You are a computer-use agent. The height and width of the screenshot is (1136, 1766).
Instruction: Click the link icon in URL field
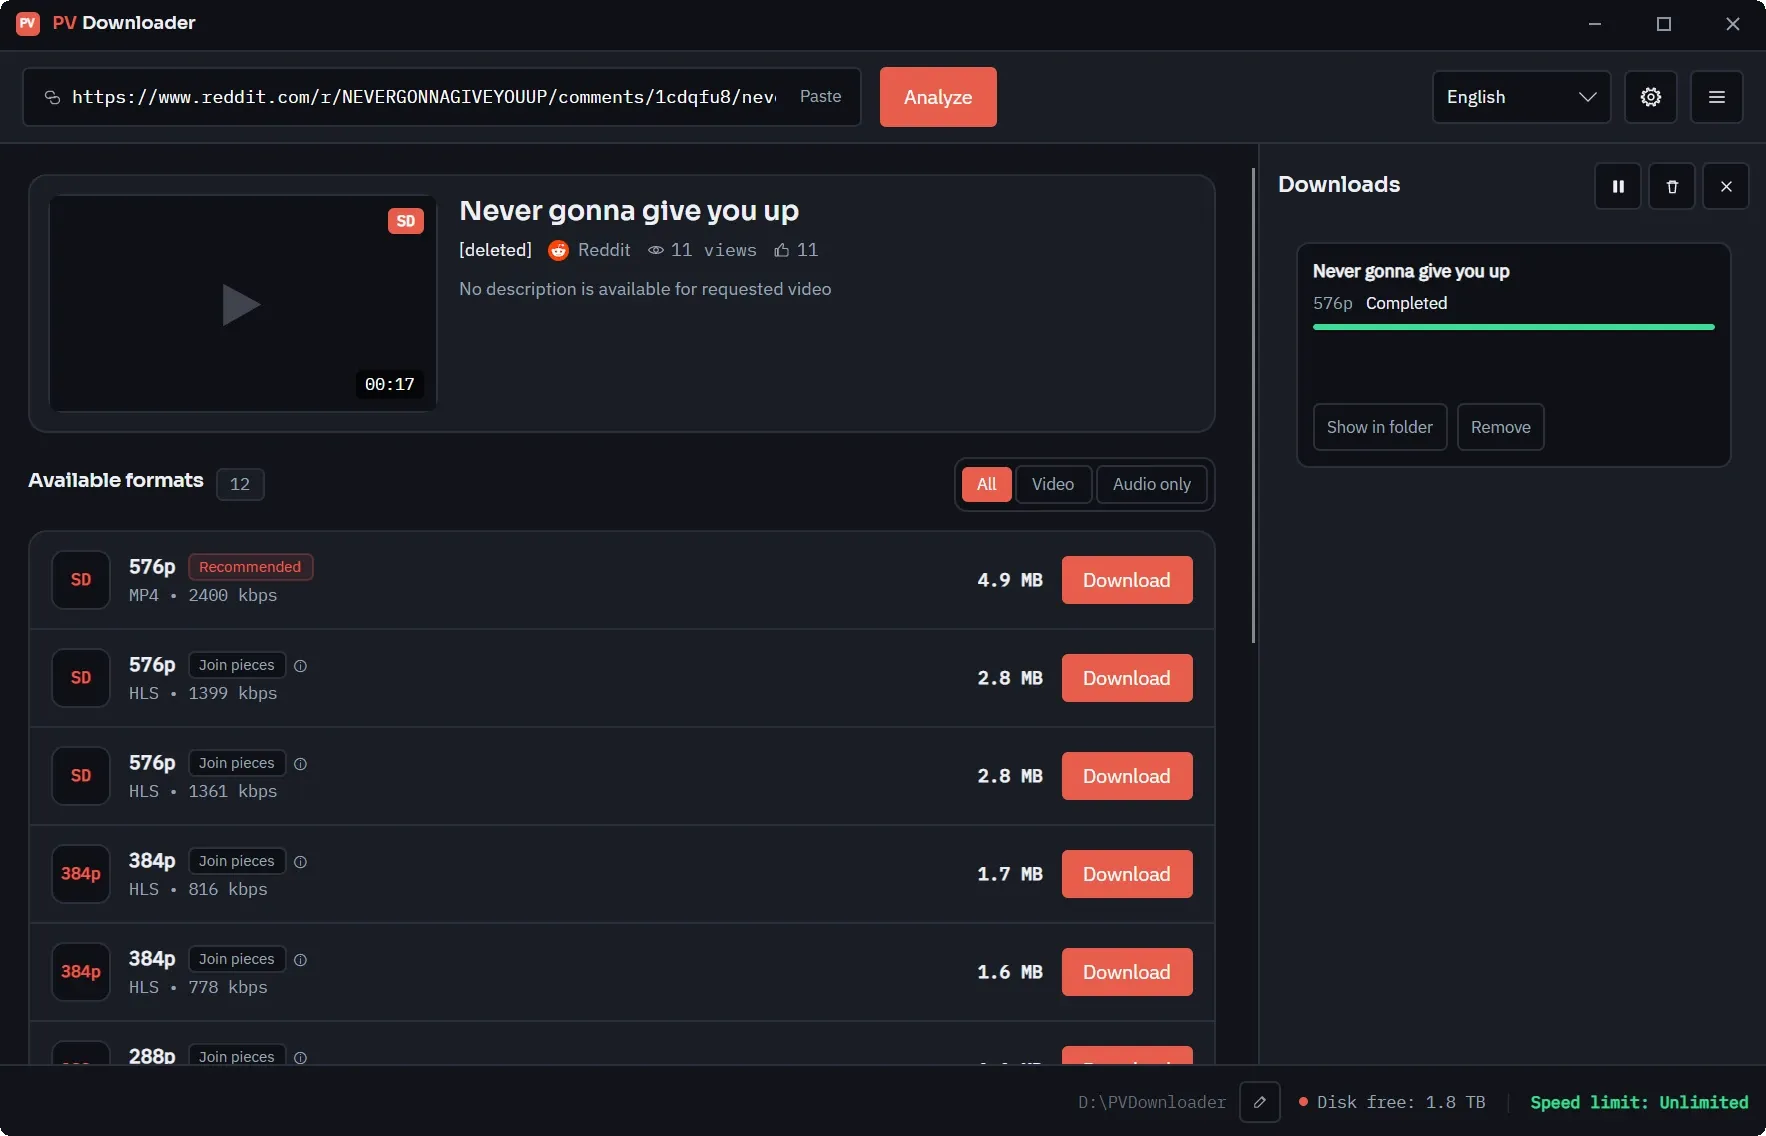tap(52, 97)
